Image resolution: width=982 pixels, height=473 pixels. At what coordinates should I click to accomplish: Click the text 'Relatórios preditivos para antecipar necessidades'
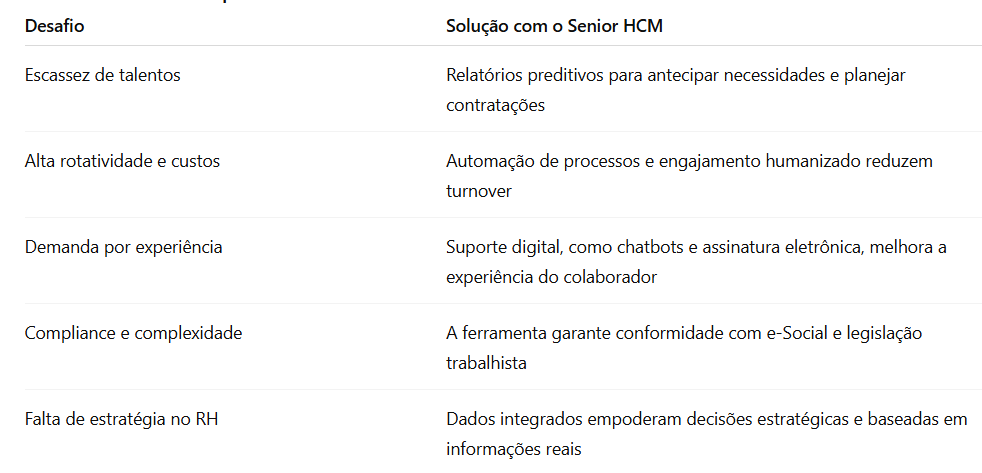pos(637,75)
